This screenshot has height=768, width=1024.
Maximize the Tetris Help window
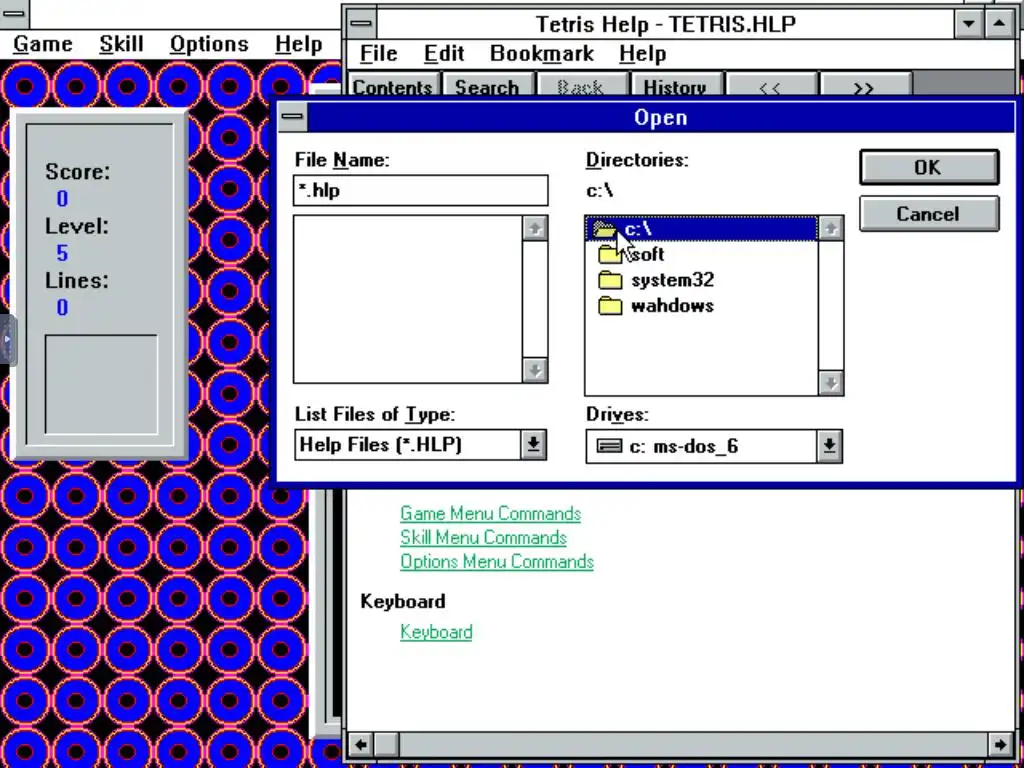pos(999,24)
